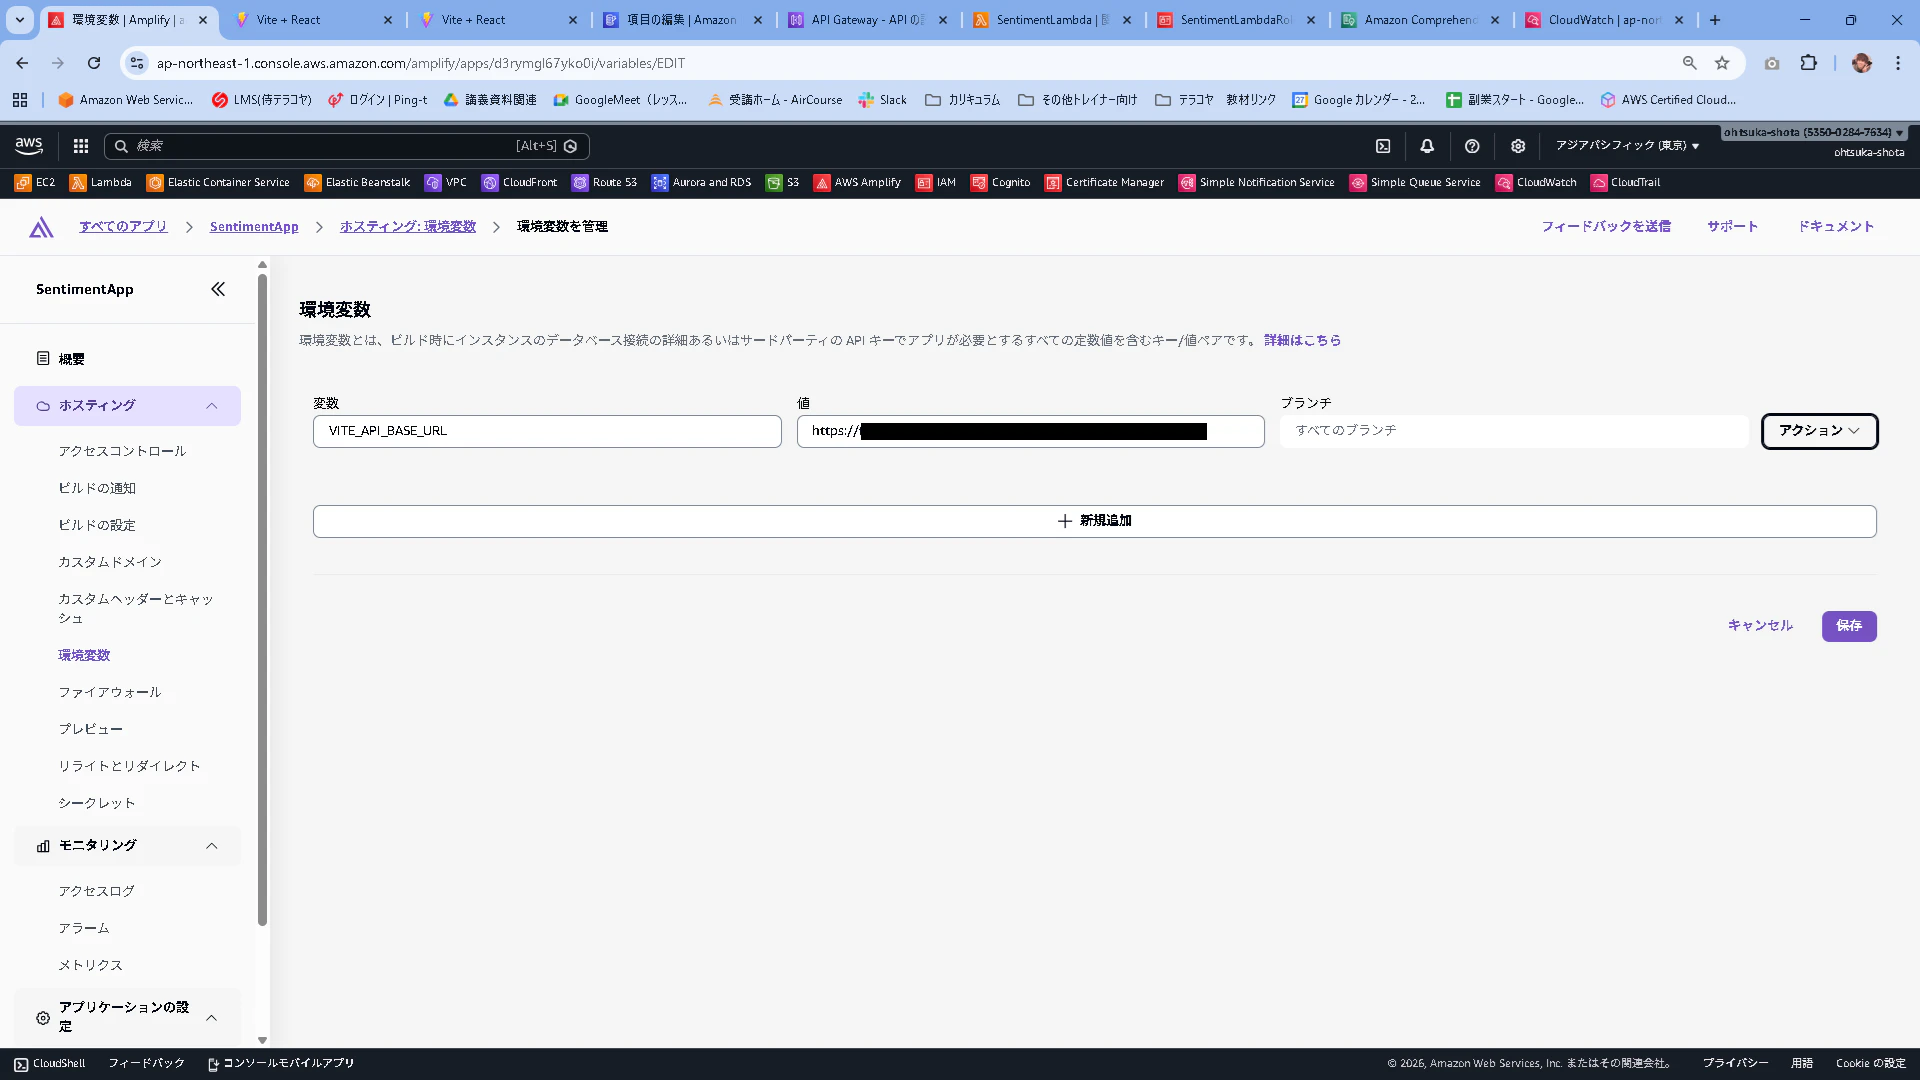The width and height of the screenshot is (1920, 1080).
Task: Click the 保存 button
Action: click(1848, 626)
